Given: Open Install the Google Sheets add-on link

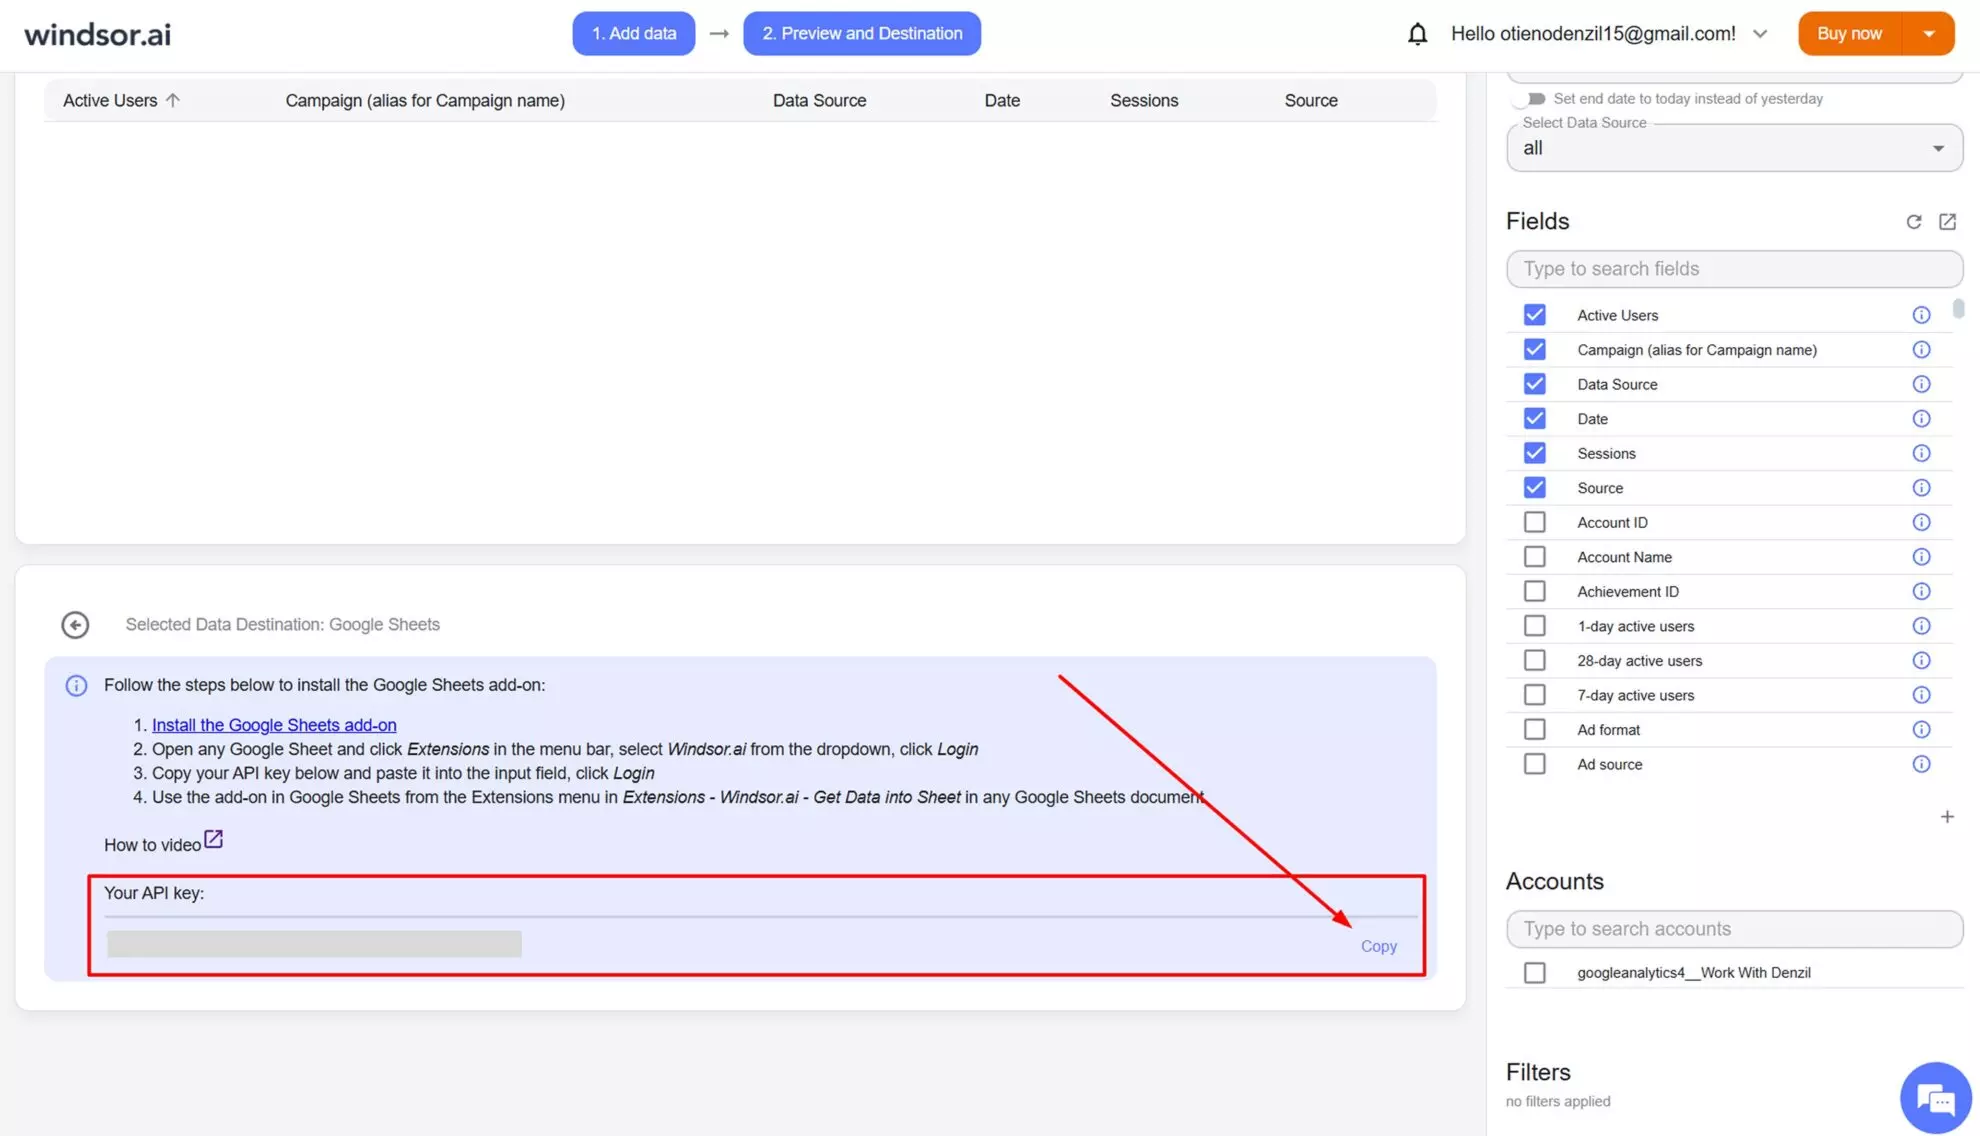Looking at the screenshot, I should [274, 725].
